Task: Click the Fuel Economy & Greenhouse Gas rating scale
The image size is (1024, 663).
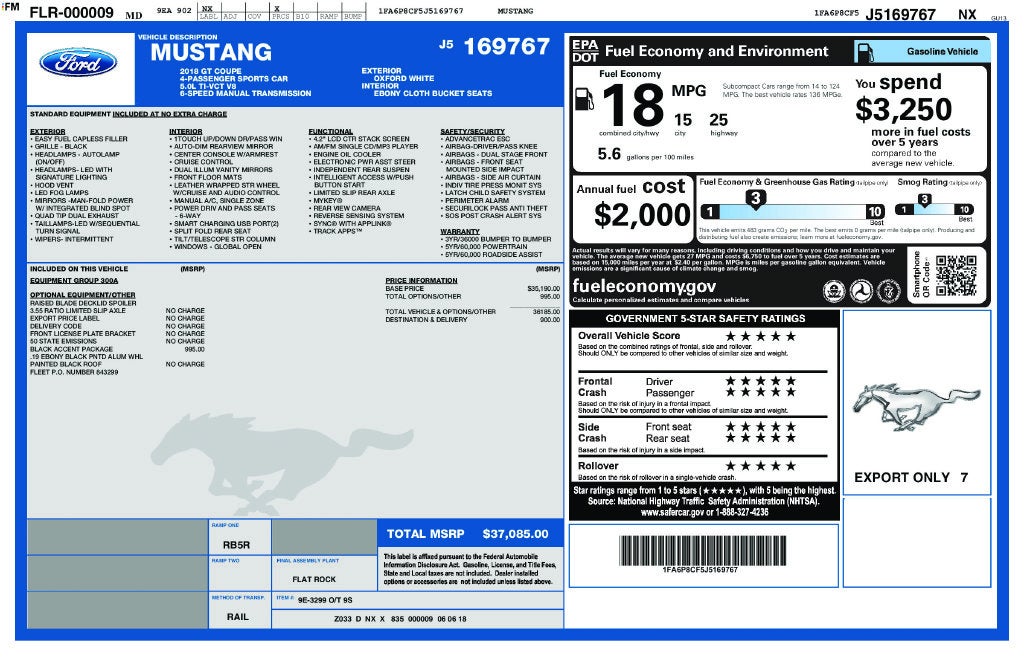Action: 793,212
